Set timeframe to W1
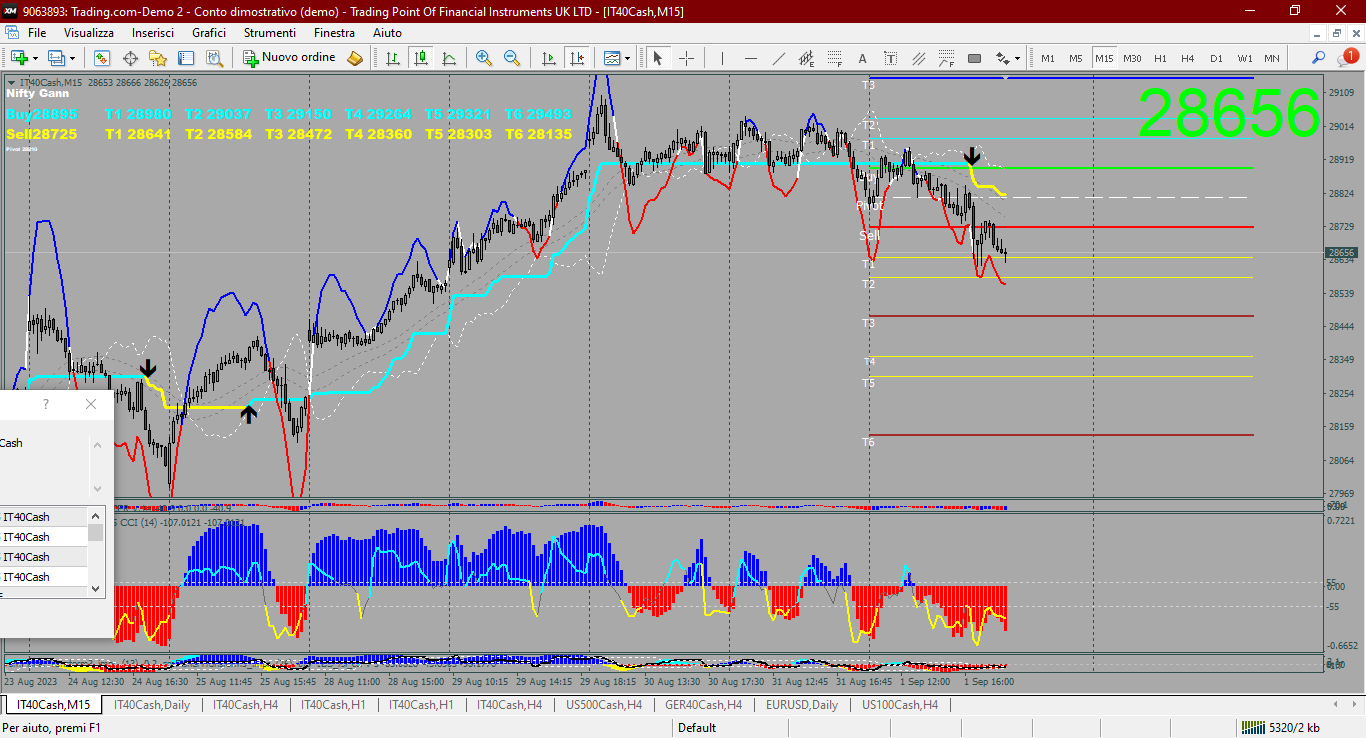The width and height of the screenshot is (1366, 738). [x=1244, y=58]
